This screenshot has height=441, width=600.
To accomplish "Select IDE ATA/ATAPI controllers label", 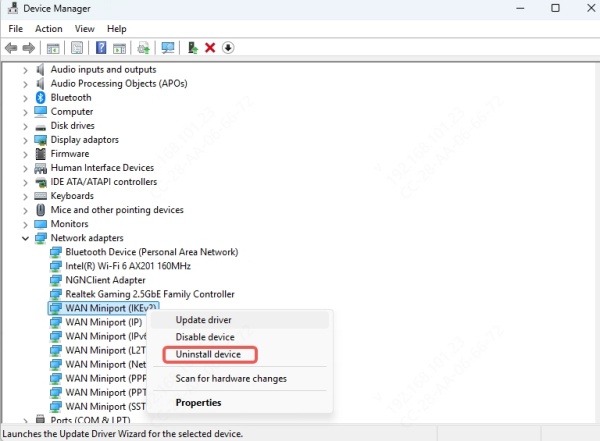I will tap(104, 182).
